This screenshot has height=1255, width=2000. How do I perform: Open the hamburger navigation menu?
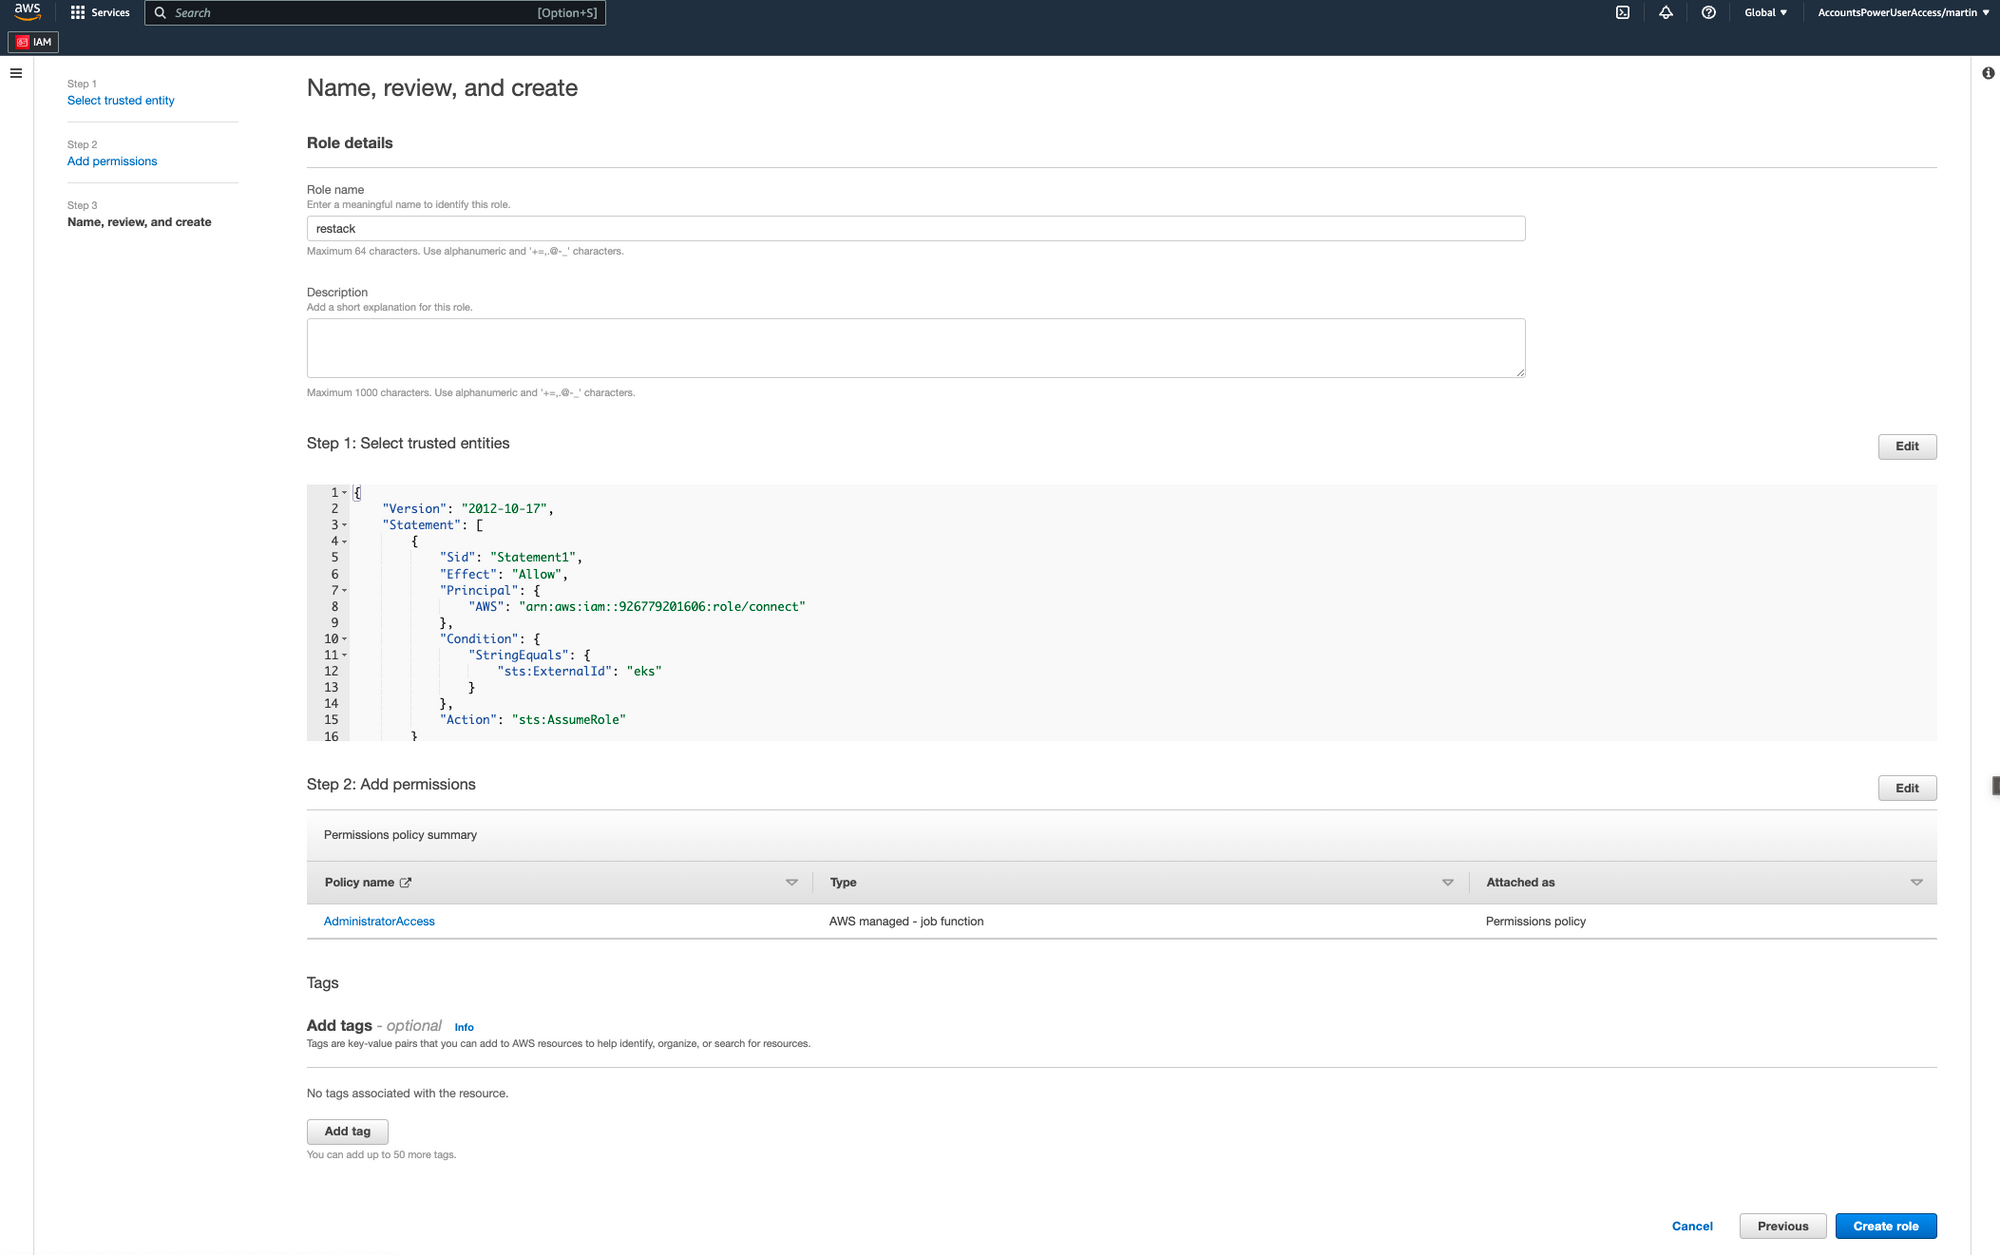[15, 72]
